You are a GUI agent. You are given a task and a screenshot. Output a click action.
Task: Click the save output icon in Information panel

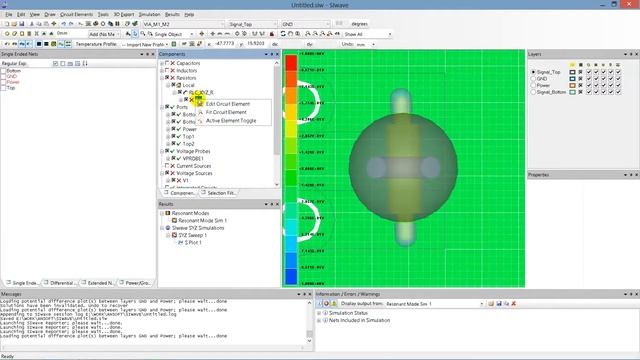click(x=499, y=304)
